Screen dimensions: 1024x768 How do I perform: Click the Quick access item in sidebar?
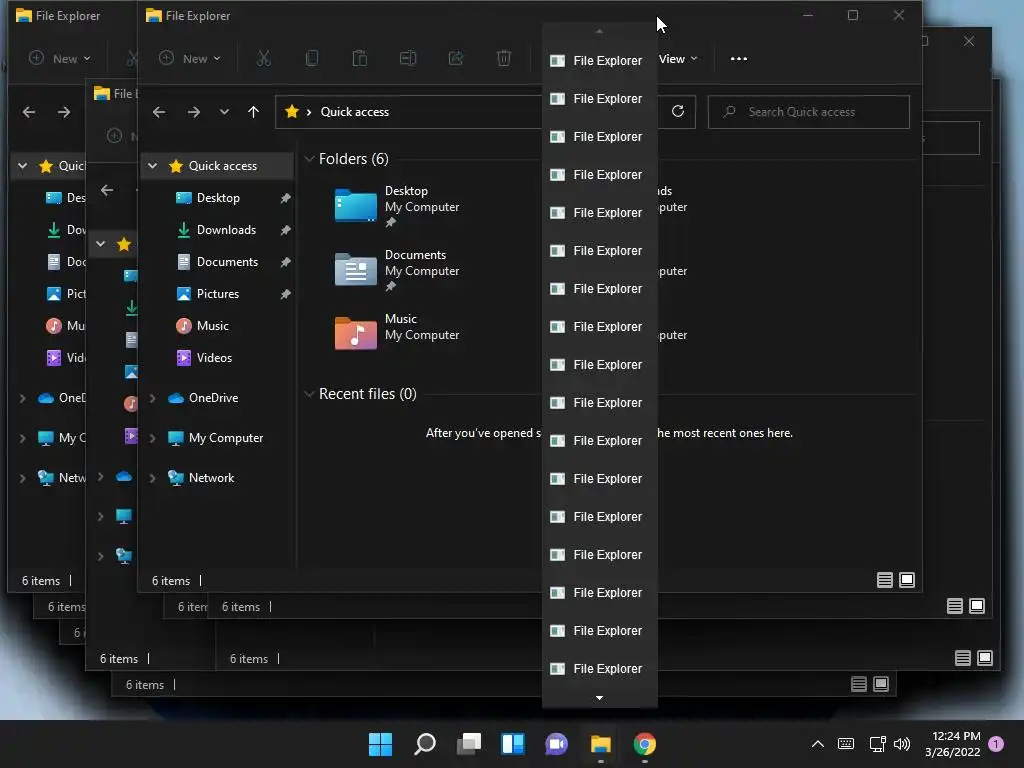coord(217,166)
